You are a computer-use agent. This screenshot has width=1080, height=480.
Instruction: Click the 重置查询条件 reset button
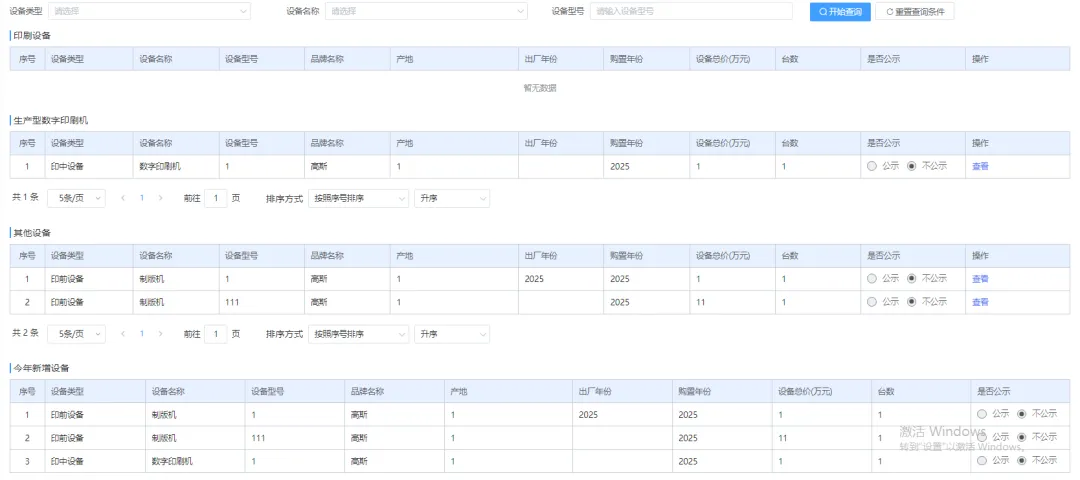click(915, 12)
